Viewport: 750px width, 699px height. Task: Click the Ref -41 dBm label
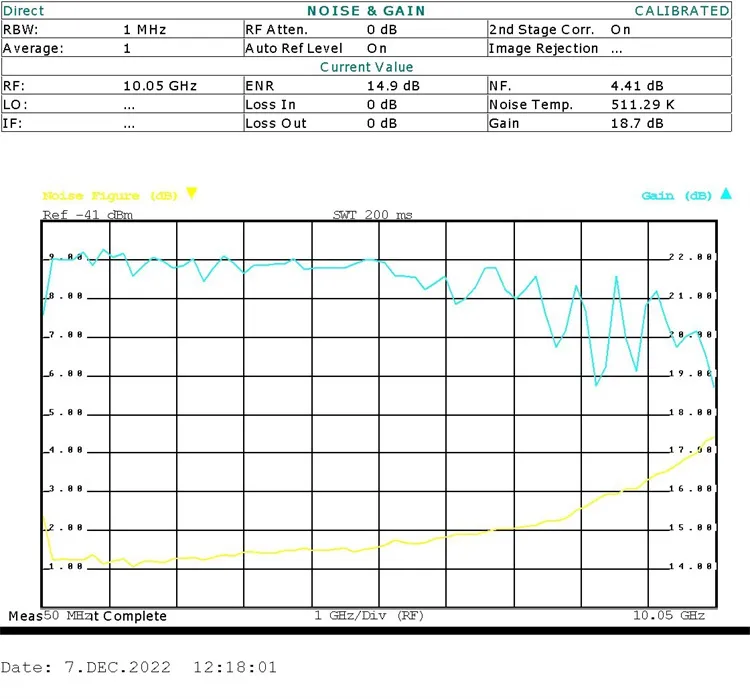point(88,214)
